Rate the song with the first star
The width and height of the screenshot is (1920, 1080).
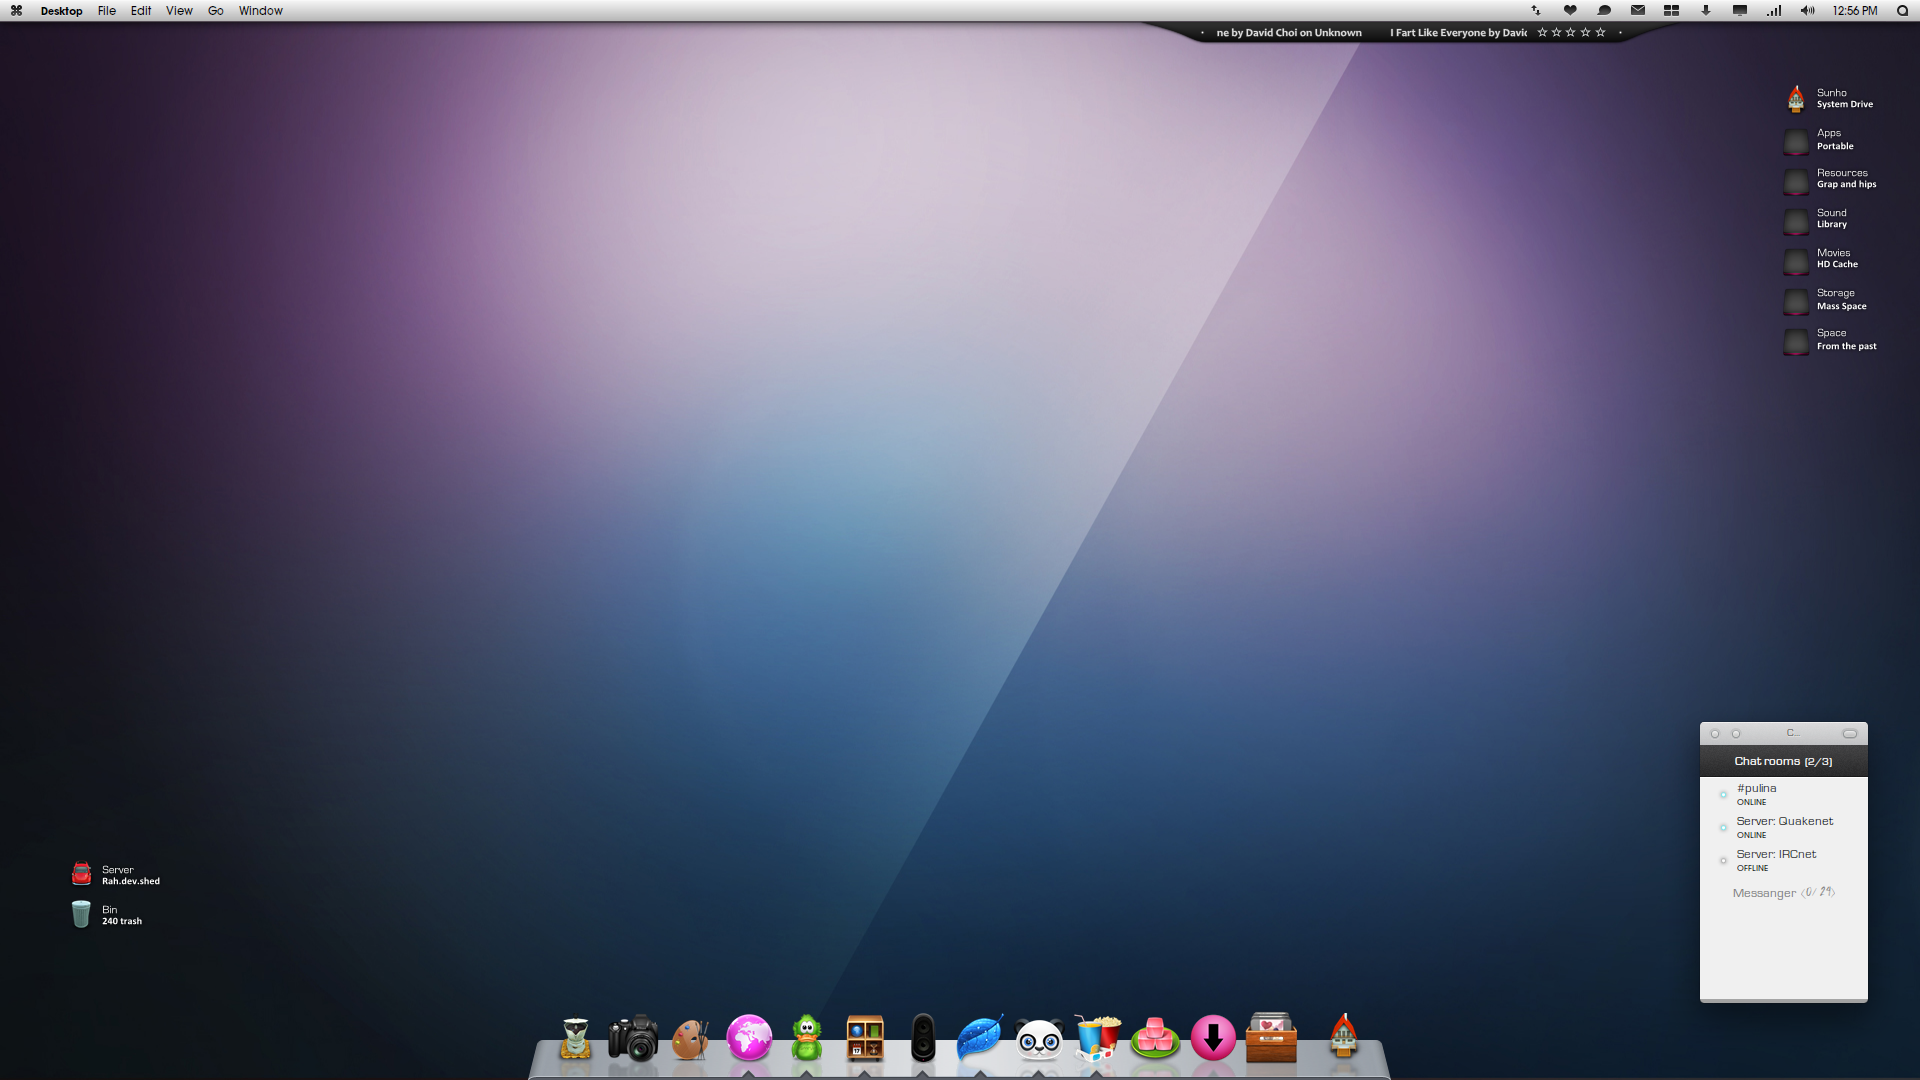point(1542,32)
